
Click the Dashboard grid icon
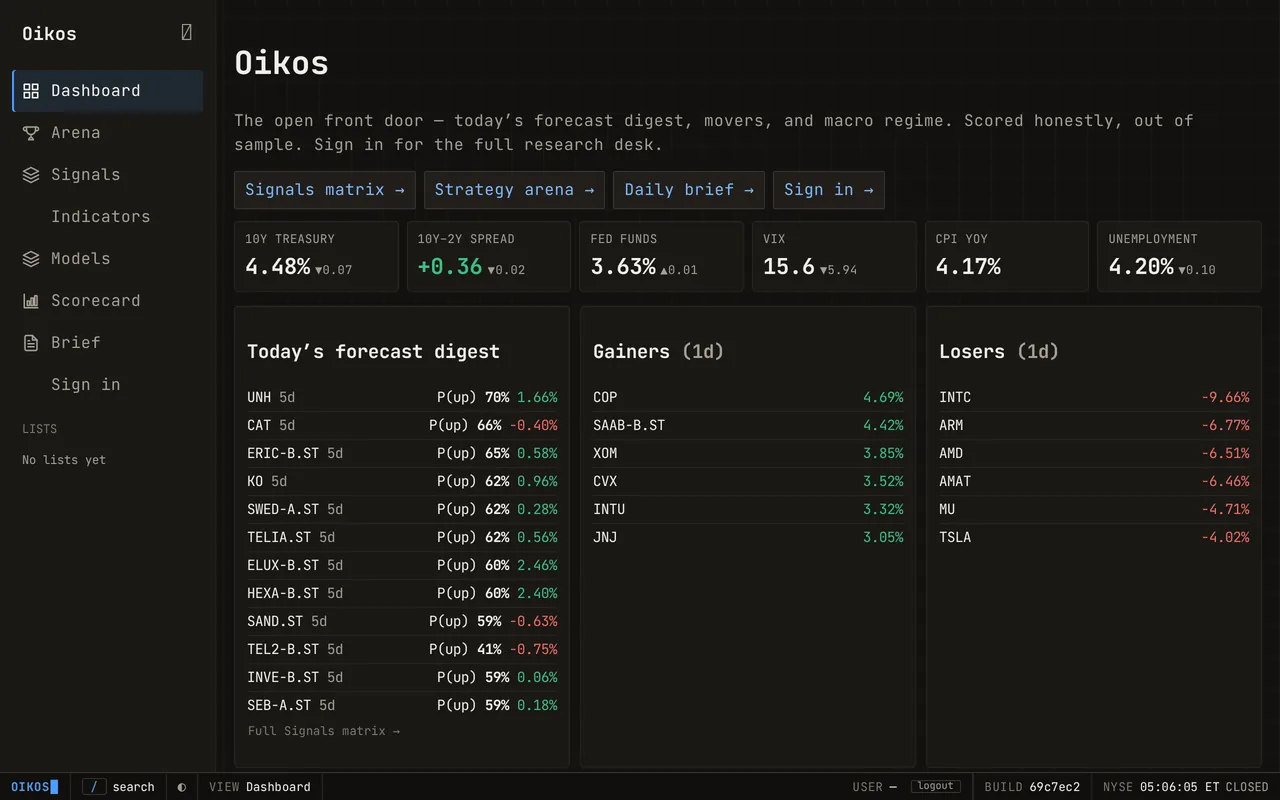tap(31, 91)
